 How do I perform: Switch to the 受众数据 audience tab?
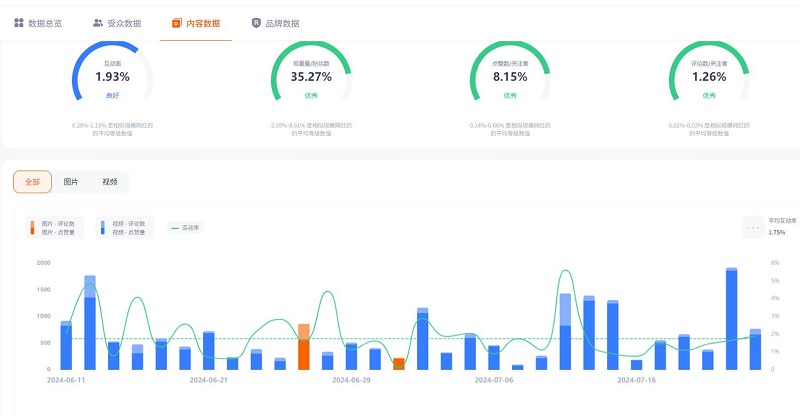[x=116, y=22]
